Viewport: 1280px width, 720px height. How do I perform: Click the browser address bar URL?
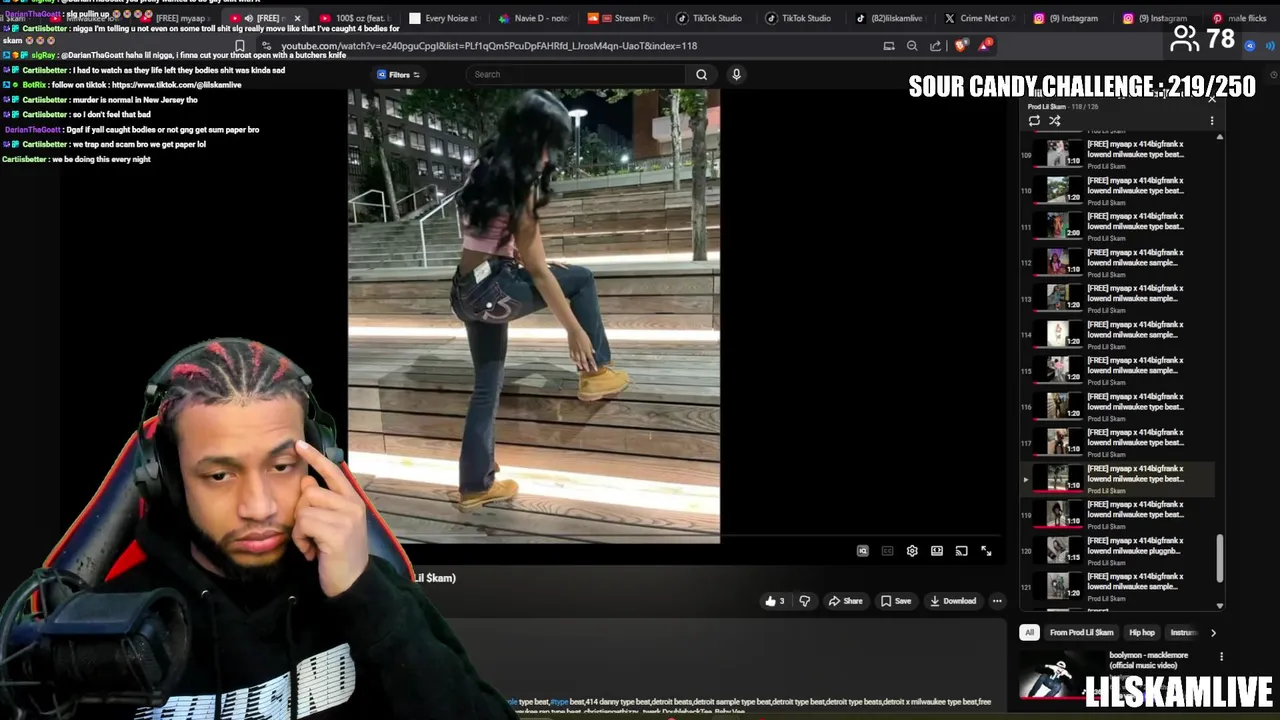click(x=489, y=46)
